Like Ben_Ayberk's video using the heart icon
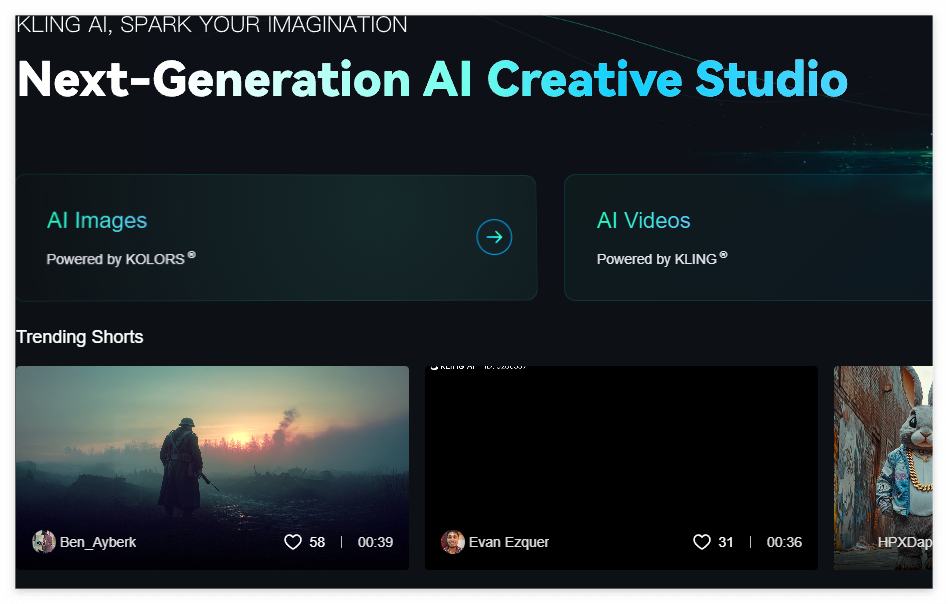The height and width of the screenshot is (604, 948). (292, 541)
